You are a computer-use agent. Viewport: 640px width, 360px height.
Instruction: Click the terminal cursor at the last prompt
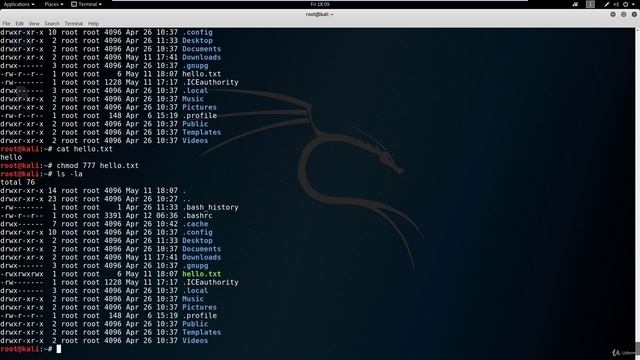[x=59, y=349]
